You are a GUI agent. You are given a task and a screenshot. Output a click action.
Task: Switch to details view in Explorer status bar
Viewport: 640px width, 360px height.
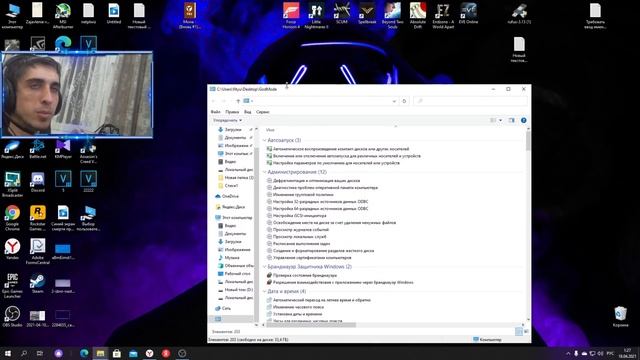click(519, 332)
